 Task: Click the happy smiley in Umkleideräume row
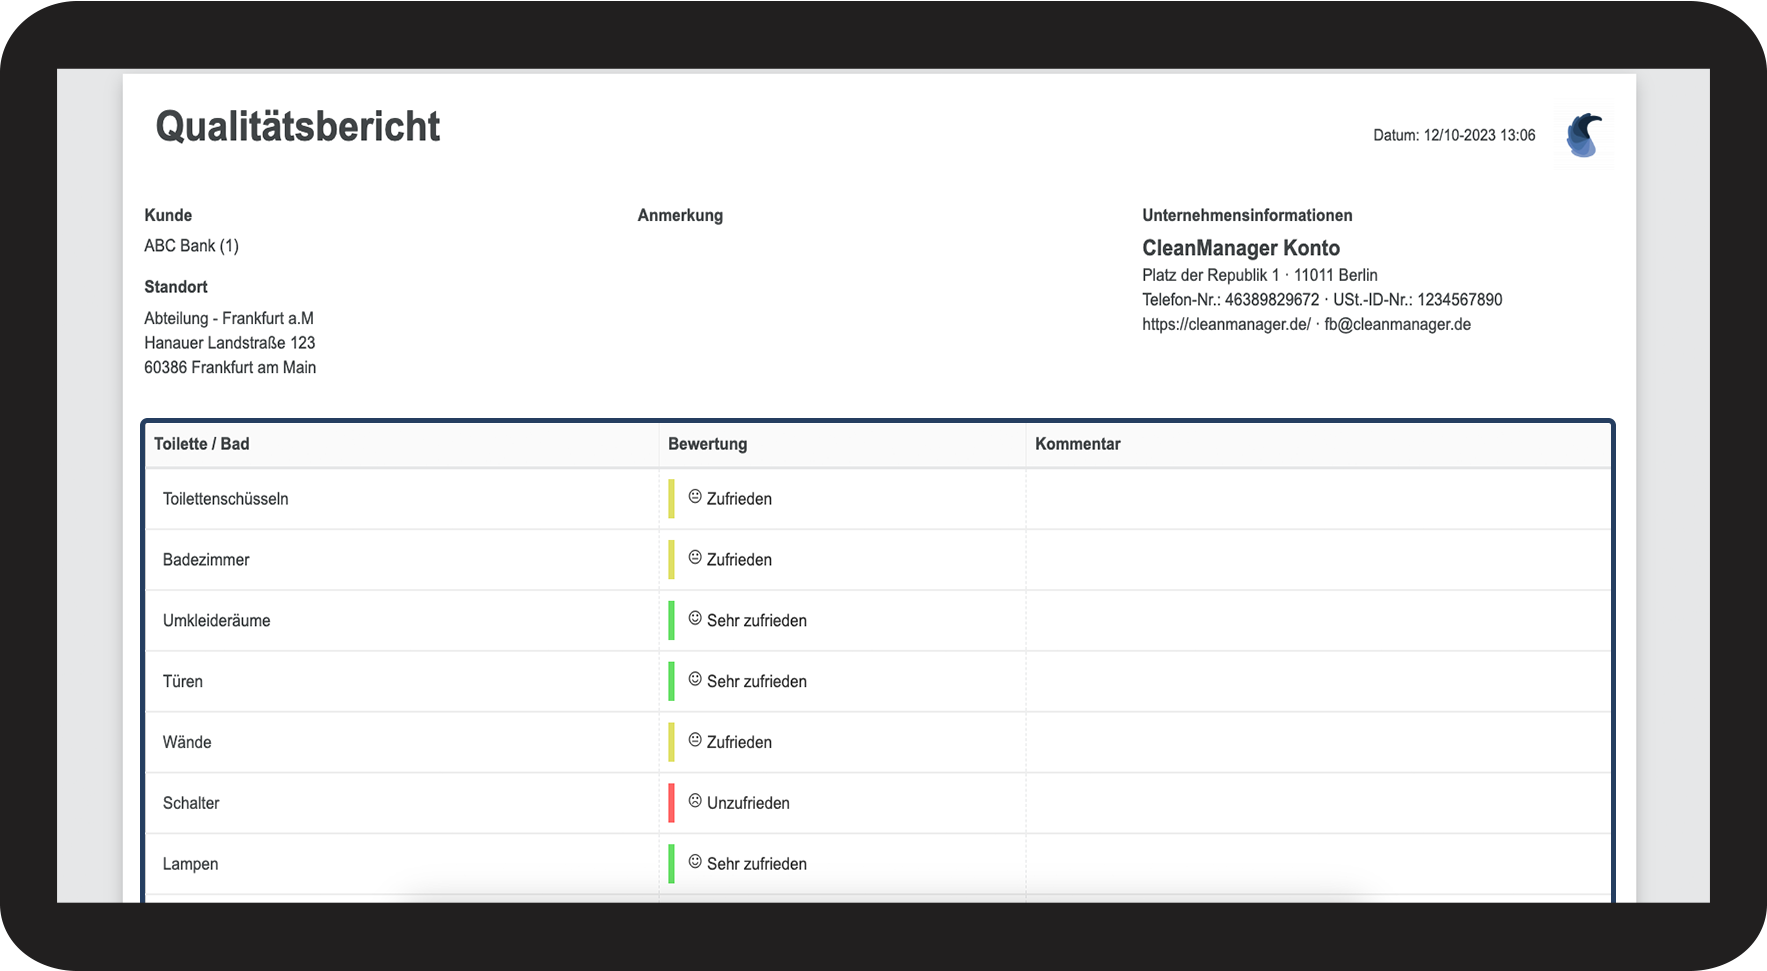pyautogui.click(x=695, y=619)
